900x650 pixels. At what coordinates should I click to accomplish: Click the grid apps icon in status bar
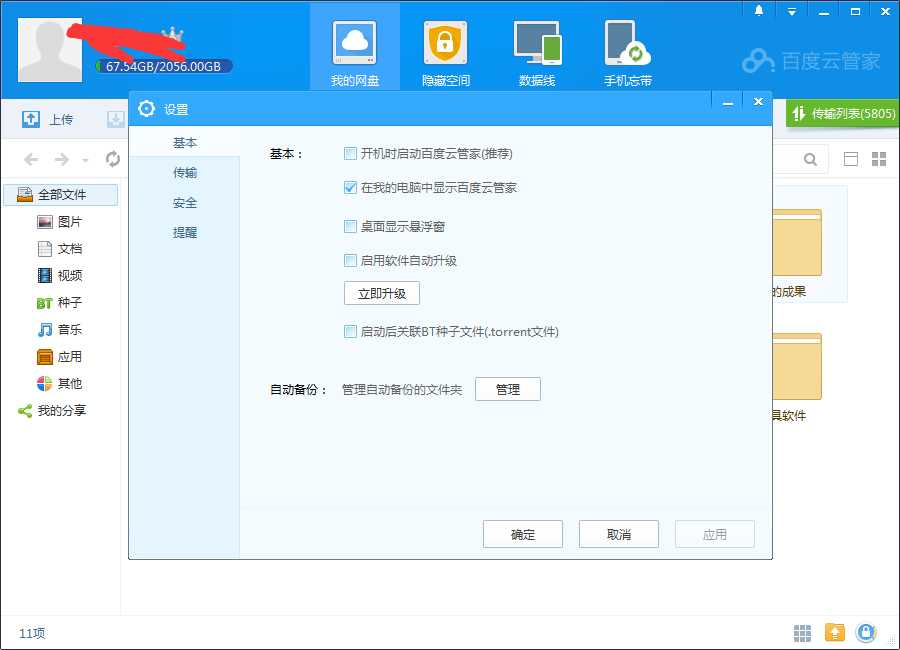(802, 633)
